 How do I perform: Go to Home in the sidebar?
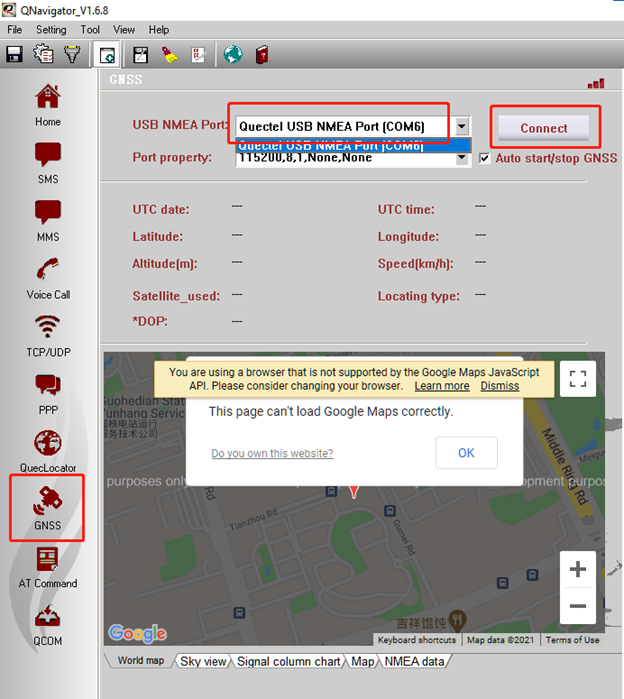point(48,105)
